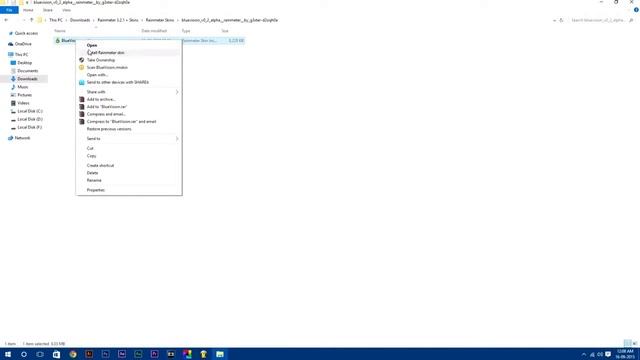Open the View ribbon tab
This screenshot has width=640, height=360.
click(67, 10)
